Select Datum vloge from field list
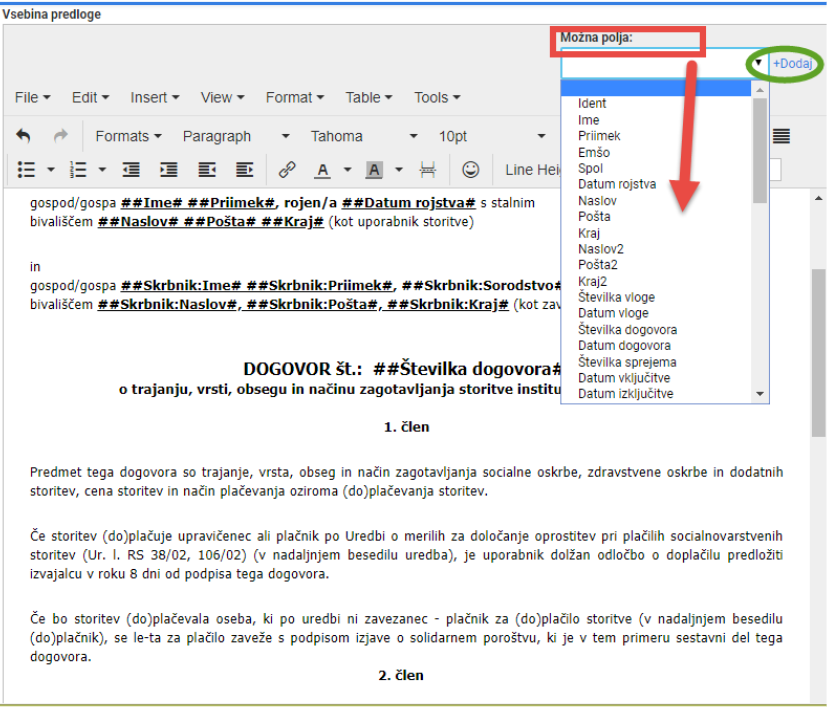 point(656,313)
